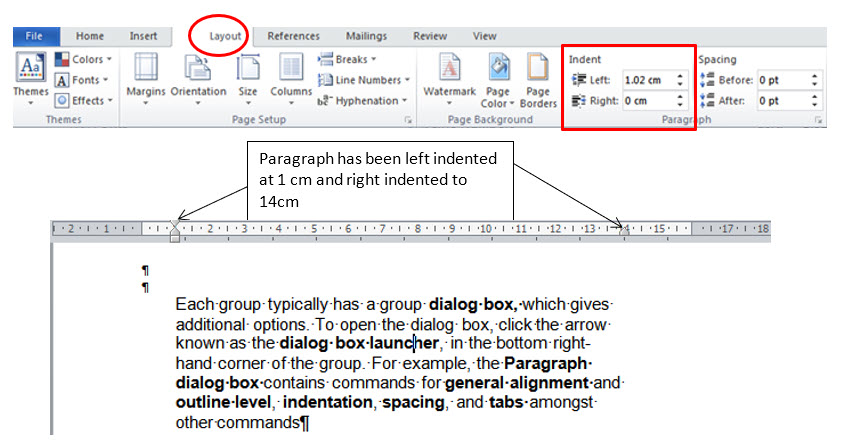
Task: Click the Indent Right icon
Action: point(579,101)
